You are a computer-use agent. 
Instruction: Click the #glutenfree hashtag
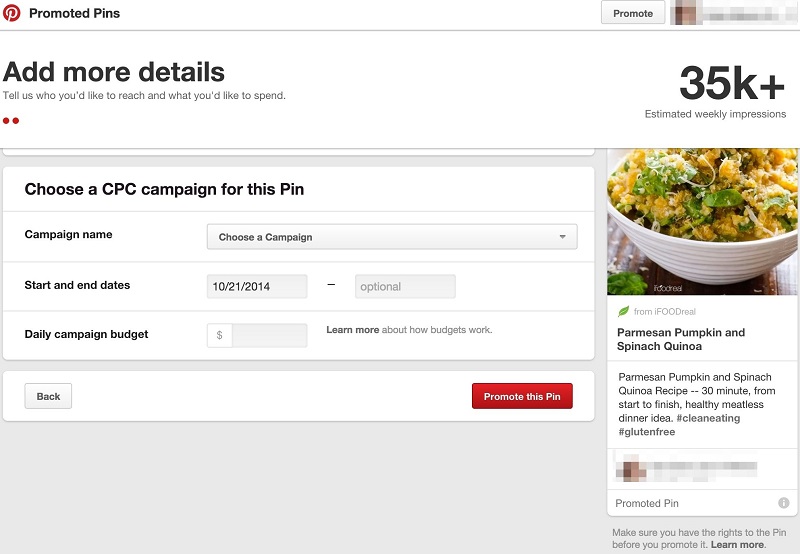click(x=647, y=433)
